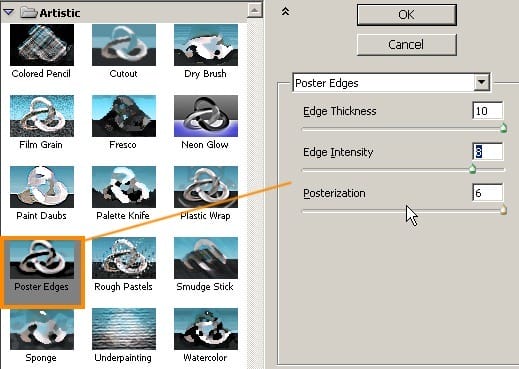Pick the Fresco filter thumbnail
Viewport: 519px width, 369px height.
124,116
